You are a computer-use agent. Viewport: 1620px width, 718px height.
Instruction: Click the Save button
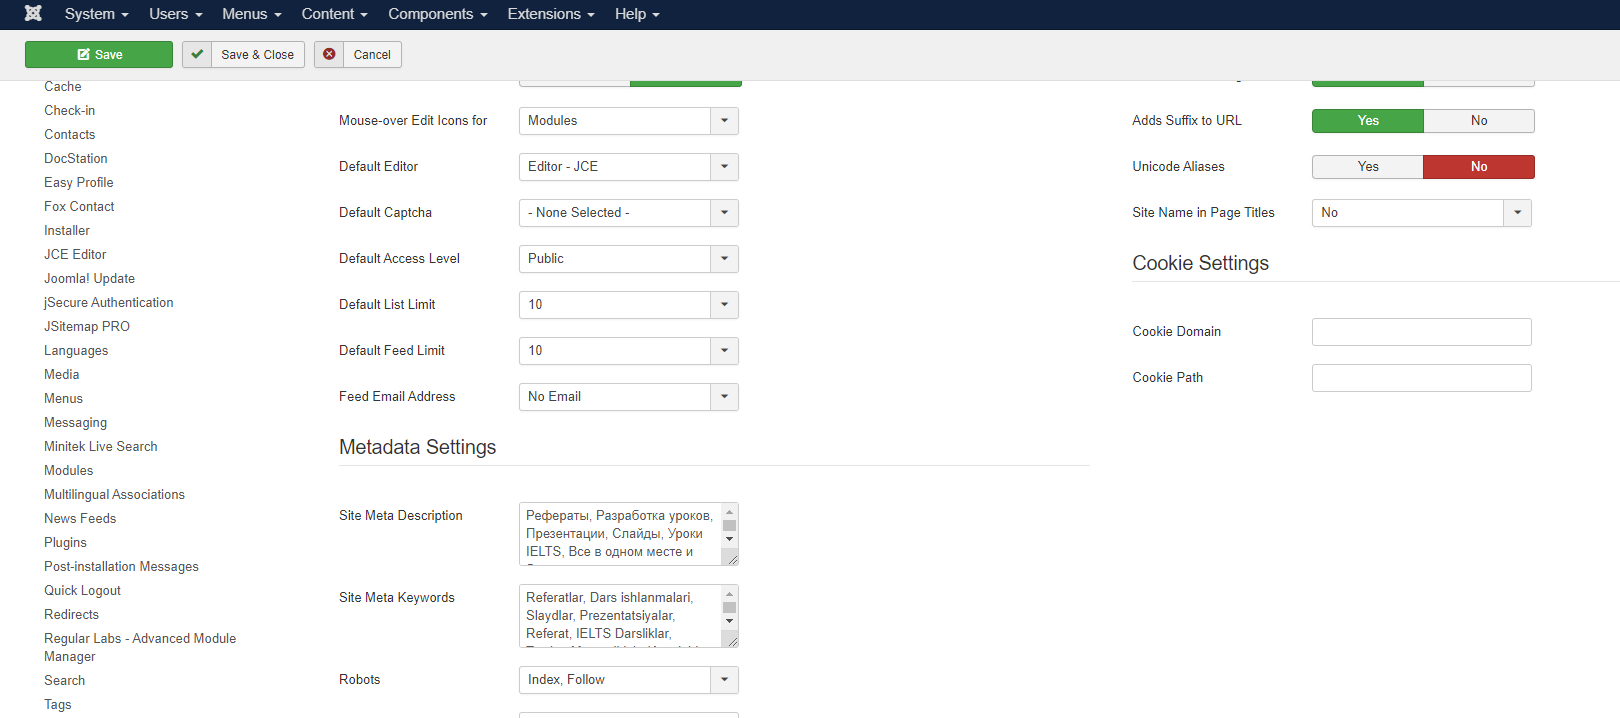point(99,55)
